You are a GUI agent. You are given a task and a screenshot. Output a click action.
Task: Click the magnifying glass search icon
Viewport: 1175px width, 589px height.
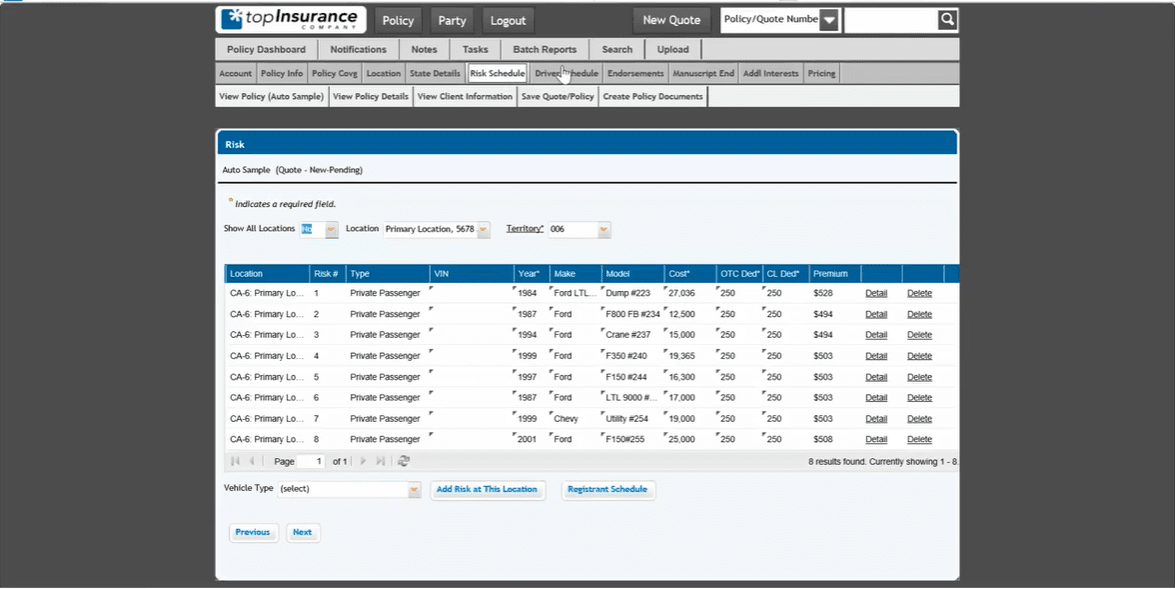coord(947,20)
